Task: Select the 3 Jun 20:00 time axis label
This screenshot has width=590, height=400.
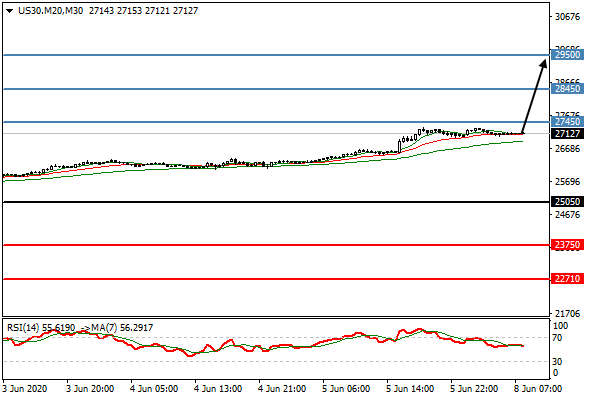Action: [x=90, y=389]
